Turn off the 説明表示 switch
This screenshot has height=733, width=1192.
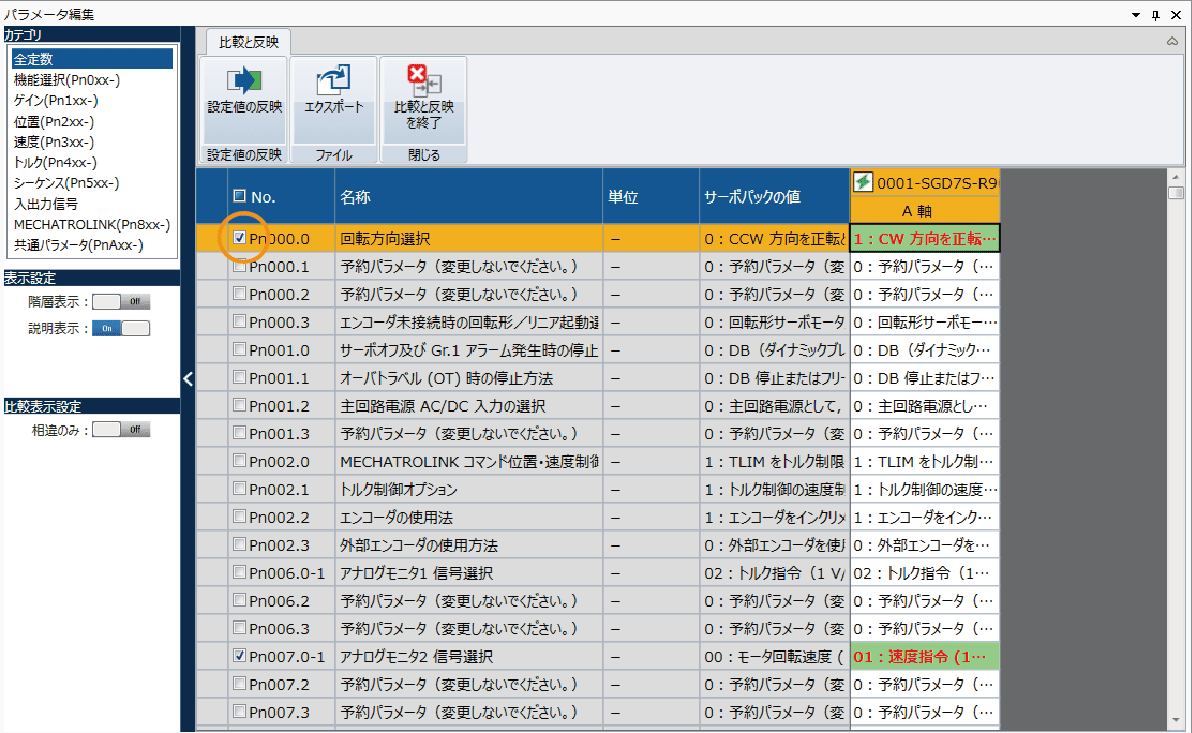click(120, 328)
